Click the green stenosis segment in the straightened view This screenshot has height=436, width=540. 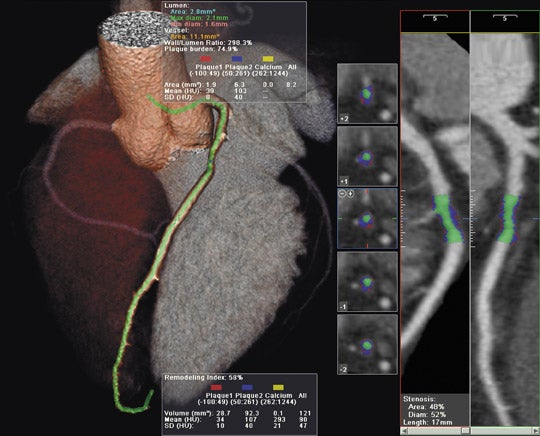(x=509, y=219)
